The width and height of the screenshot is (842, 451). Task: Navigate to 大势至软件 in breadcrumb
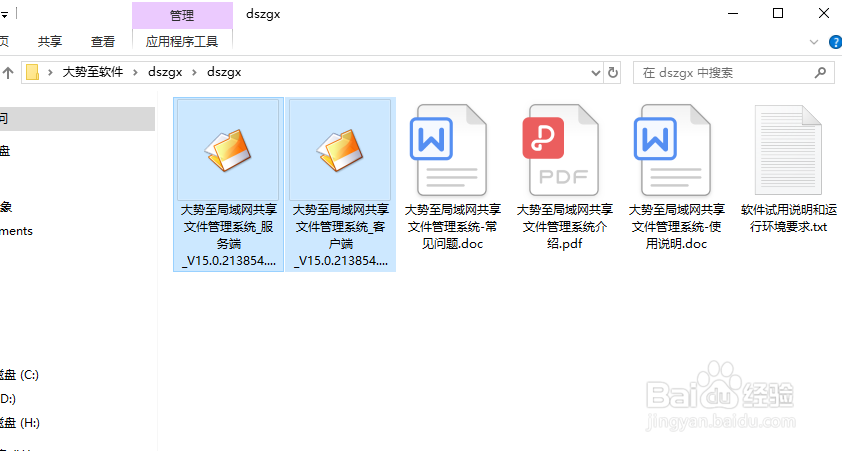pos(93,72)
